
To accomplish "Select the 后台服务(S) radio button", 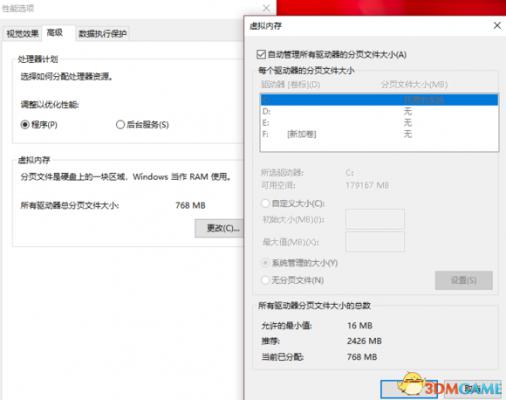I will [120, 125].
